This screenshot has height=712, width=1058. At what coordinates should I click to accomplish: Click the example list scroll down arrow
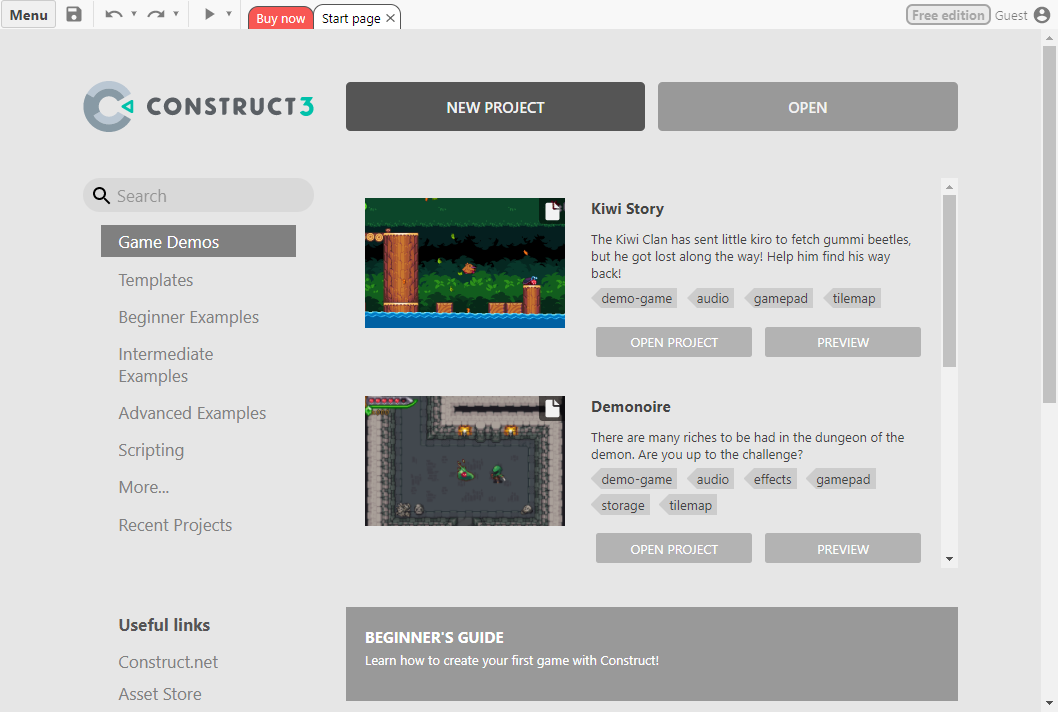pyautogui.click(x=949, y=559)
